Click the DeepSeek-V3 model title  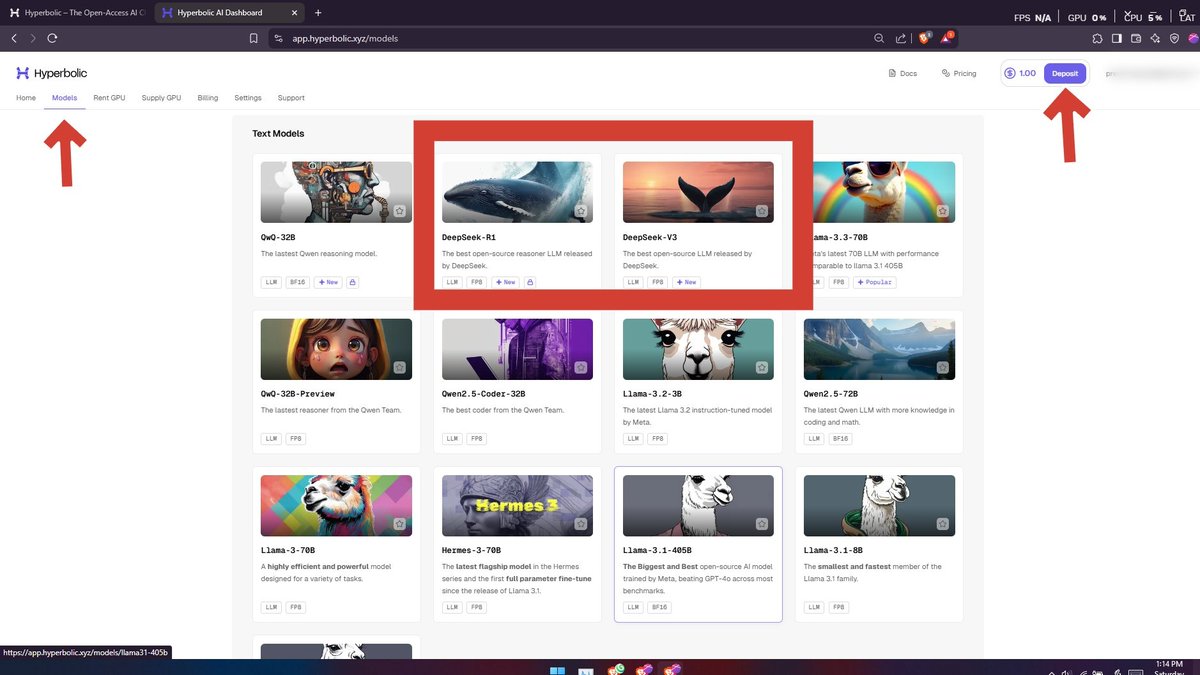pyautogui.click(x=652, y=237)
